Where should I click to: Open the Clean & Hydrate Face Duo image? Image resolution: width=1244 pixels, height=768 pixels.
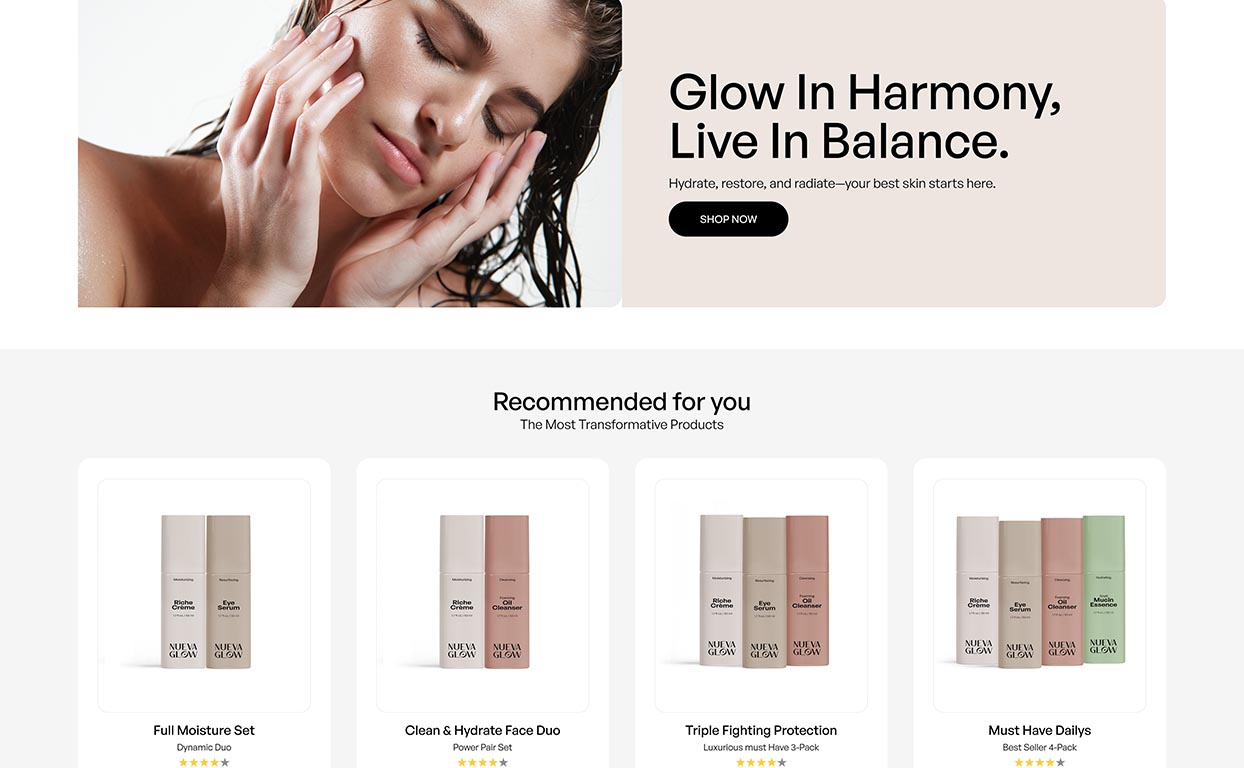coord(483,595)
